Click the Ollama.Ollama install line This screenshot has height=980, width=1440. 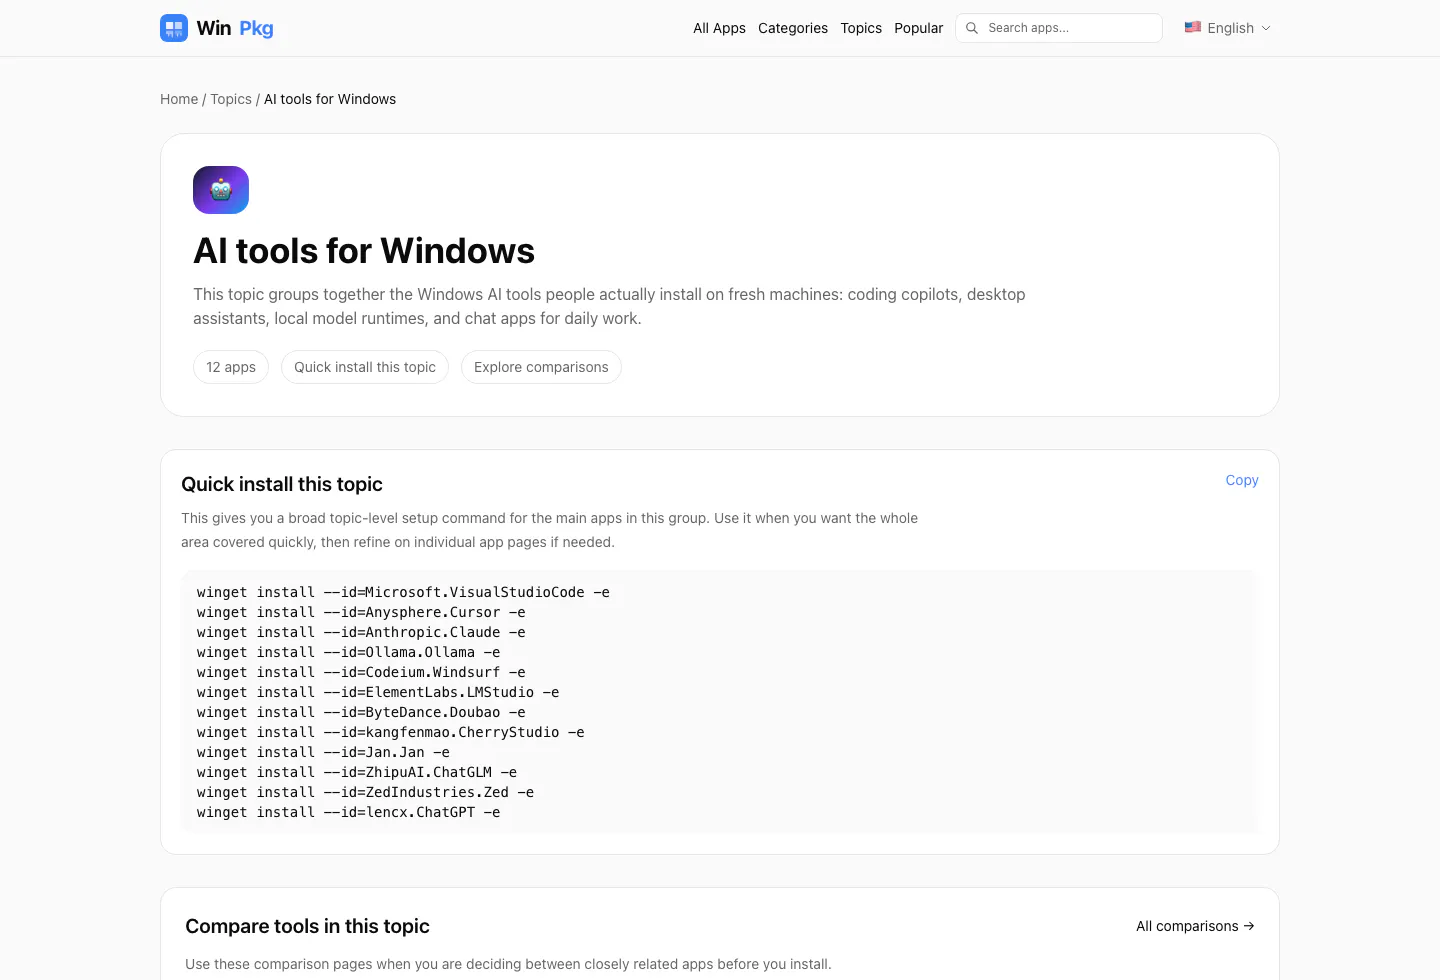348,652
